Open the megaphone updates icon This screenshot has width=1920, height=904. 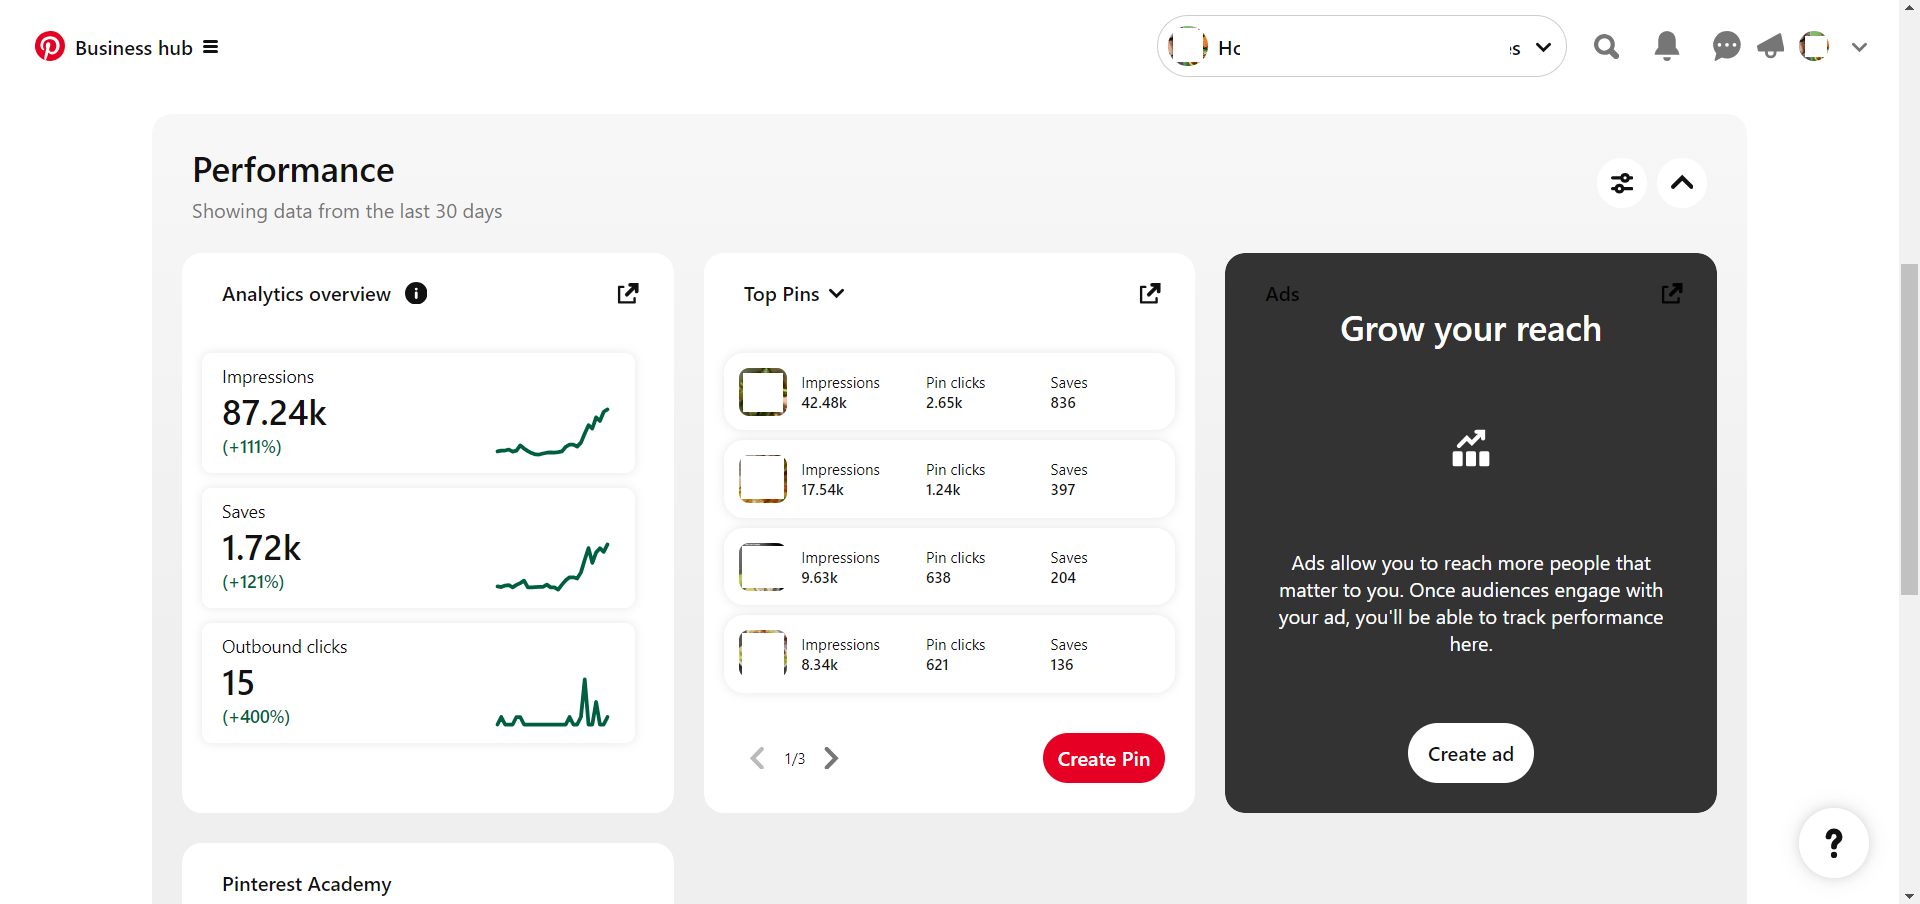click(x=1770, y=46)
